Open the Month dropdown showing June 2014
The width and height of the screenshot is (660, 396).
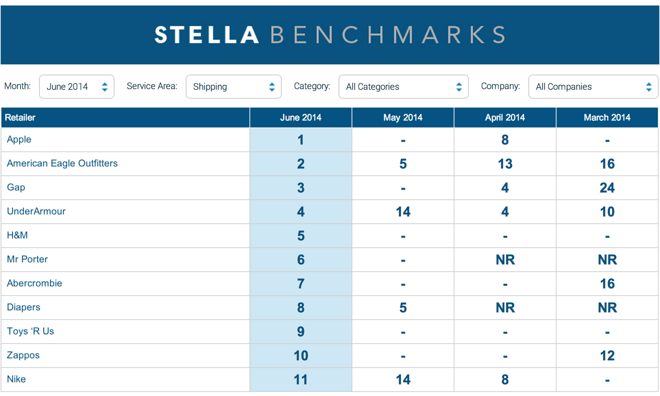pos(77,87)
